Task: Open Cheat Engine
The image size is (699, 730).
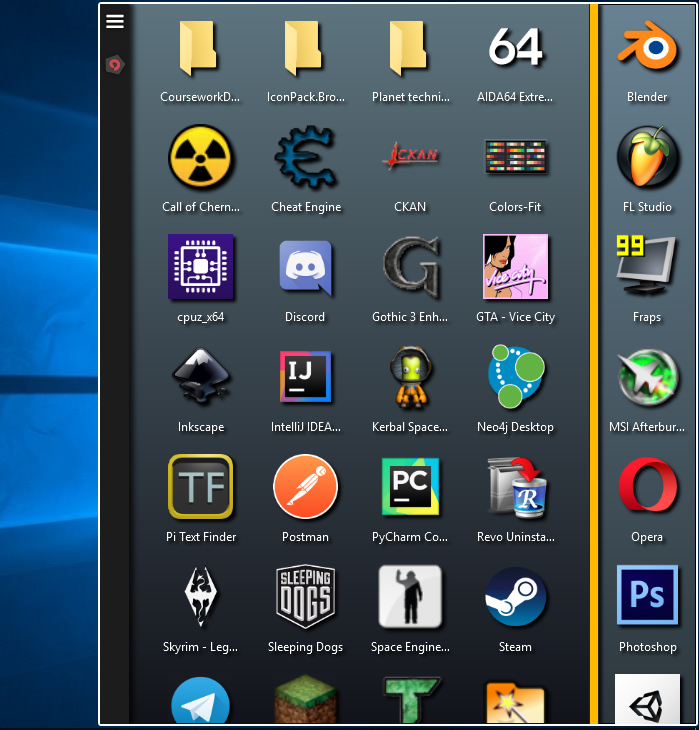Action: click(x=305, y=157)
